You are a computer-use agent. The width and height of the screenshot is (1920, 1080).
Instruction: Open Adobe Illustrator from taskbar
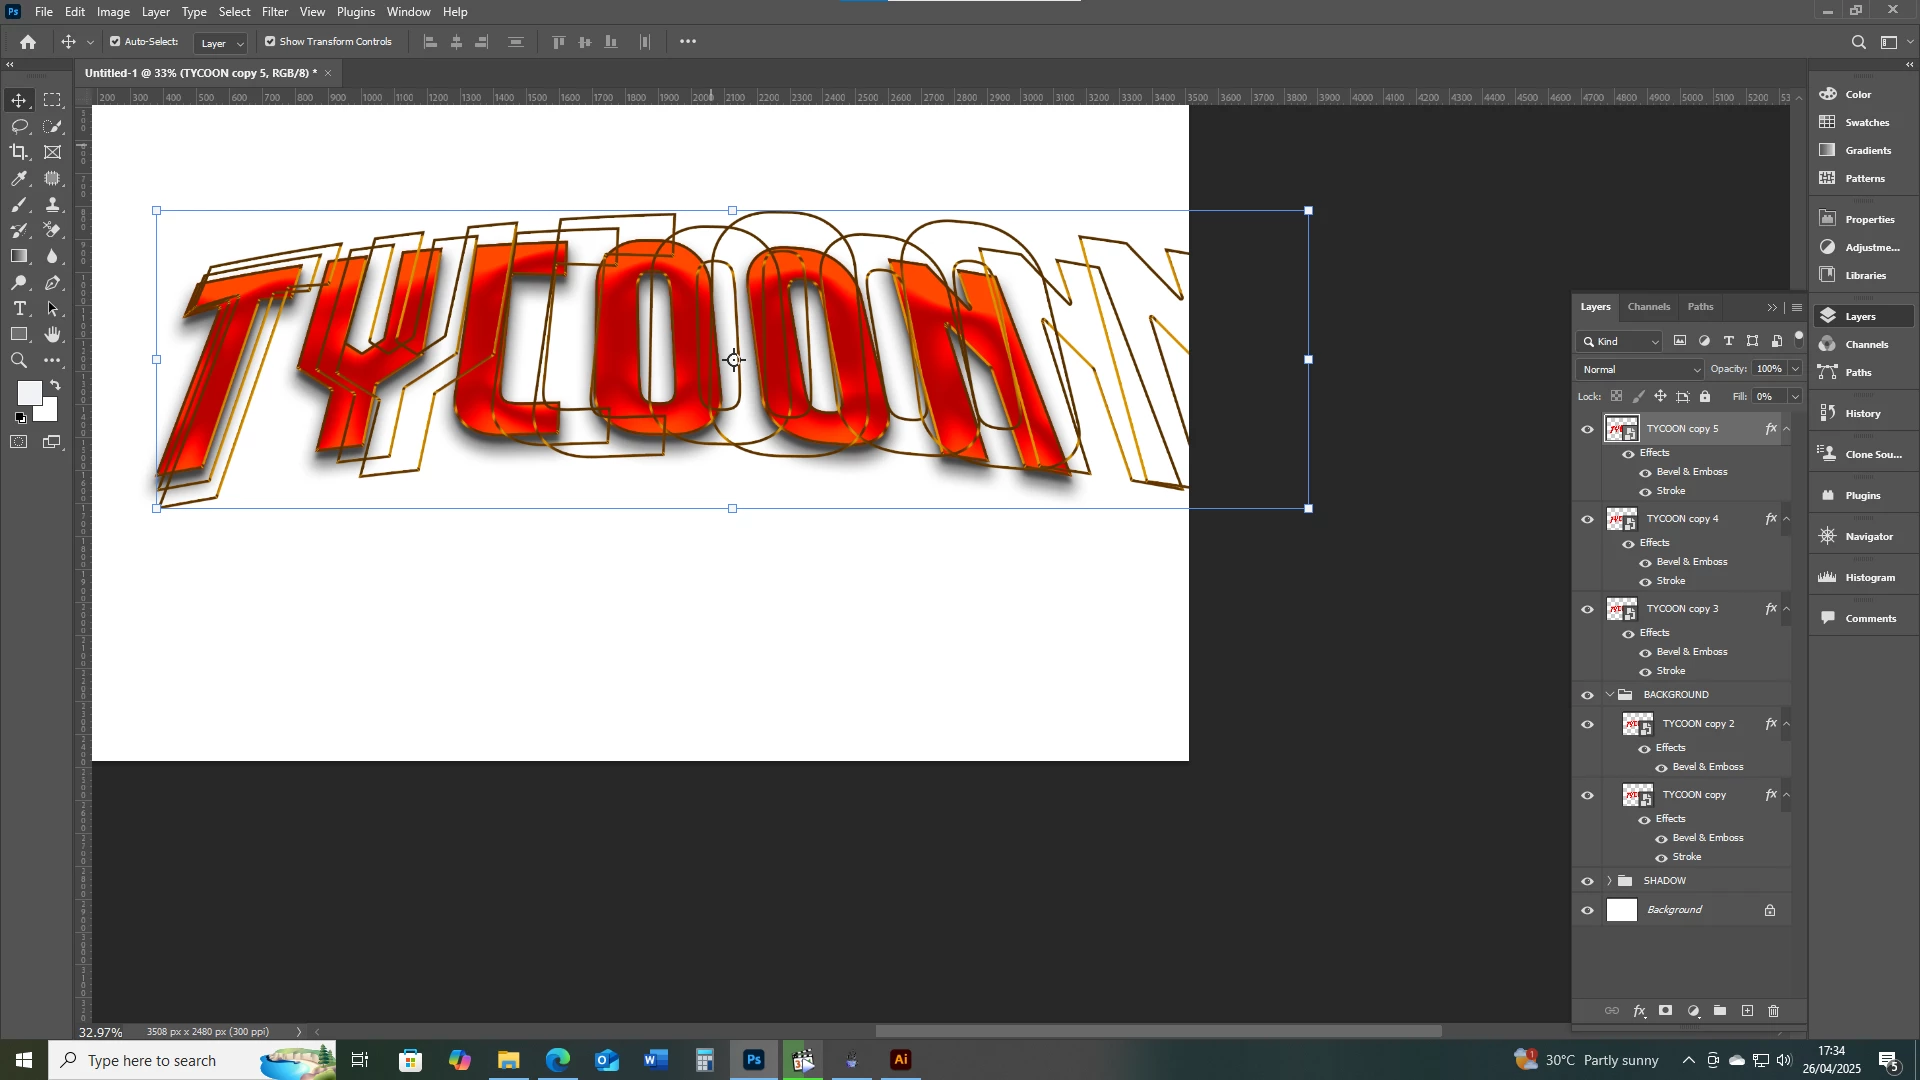[x=901, y=1060]
